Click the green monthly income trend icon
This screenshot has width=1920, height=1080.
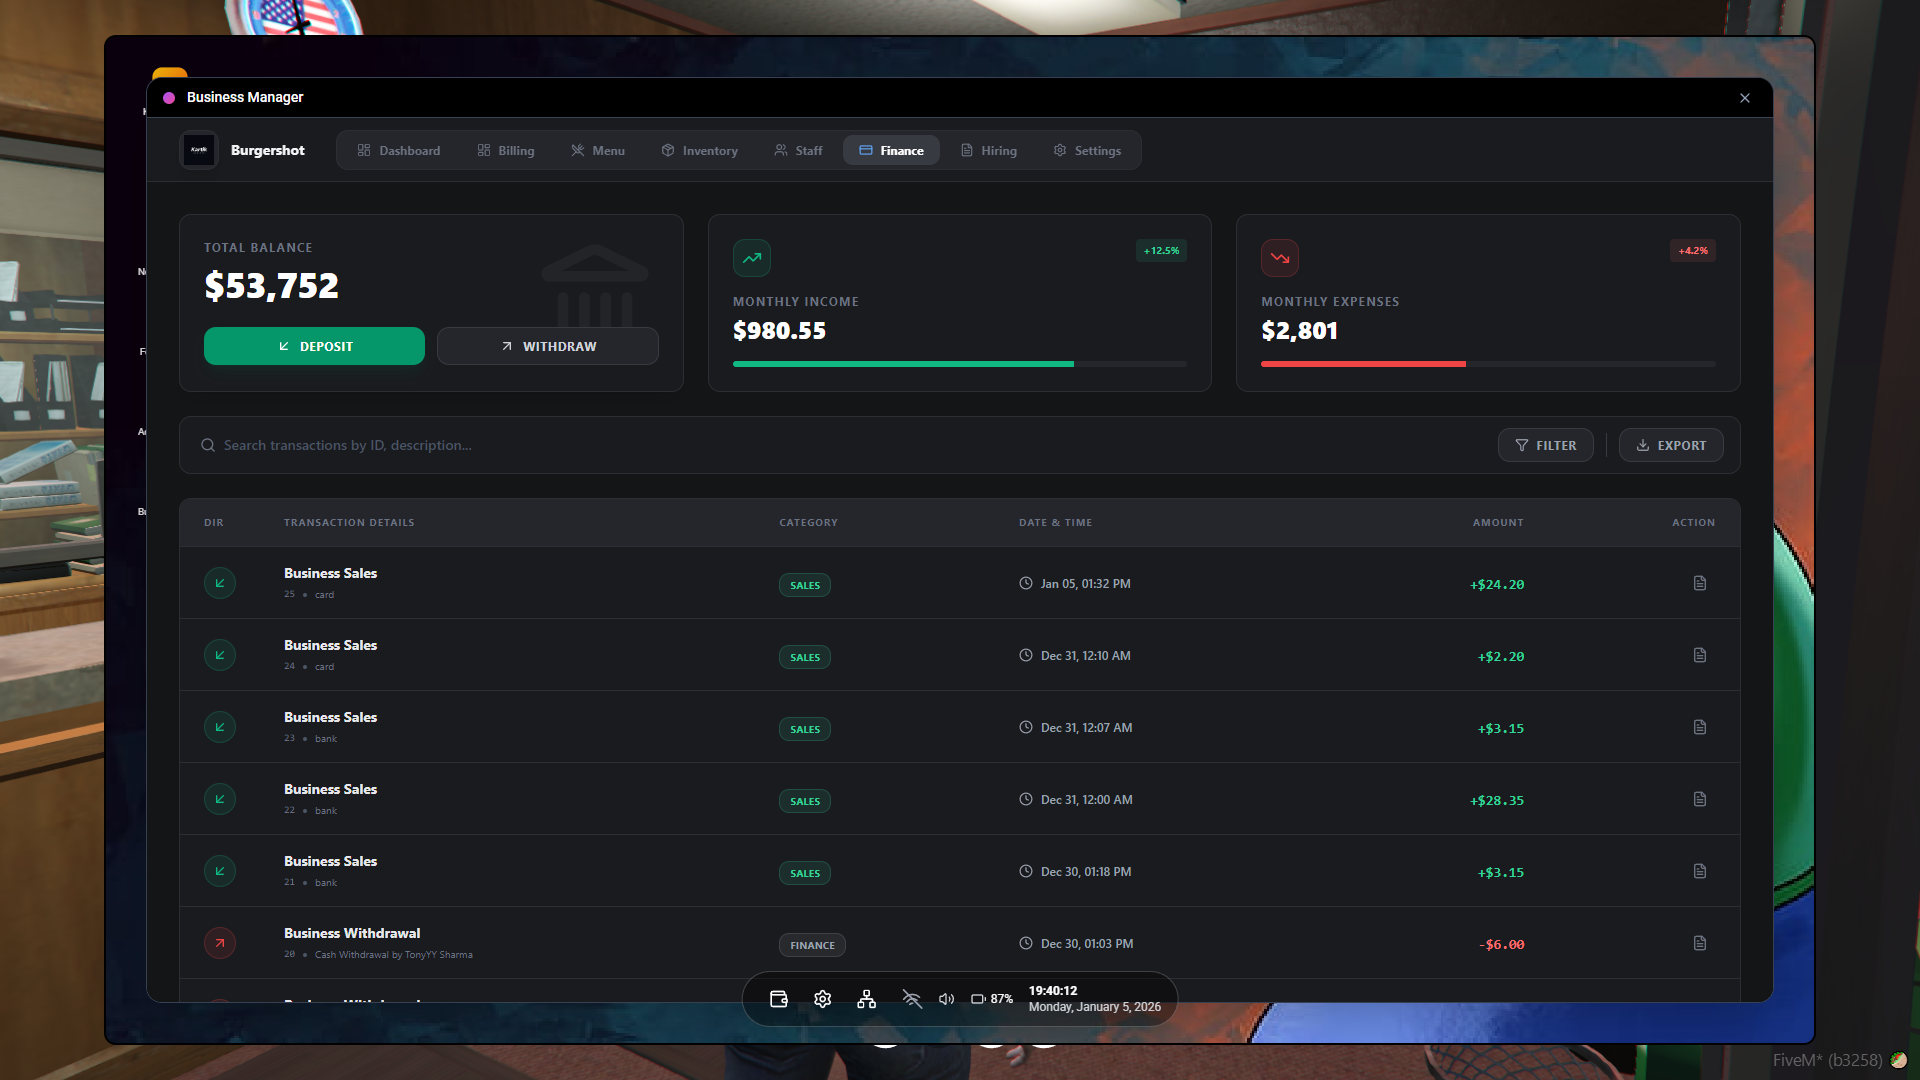pyautogui.click(x=751, y=258)
